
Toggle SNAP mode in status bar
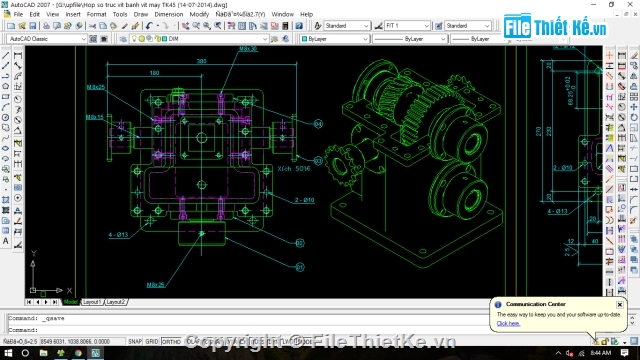click(x=135, y=342)
